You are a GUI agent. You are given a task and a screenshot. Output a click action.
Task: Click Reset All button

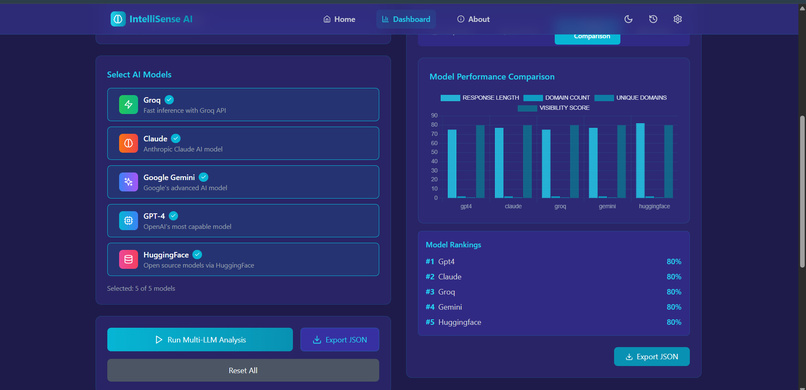[x=243, y=370]
